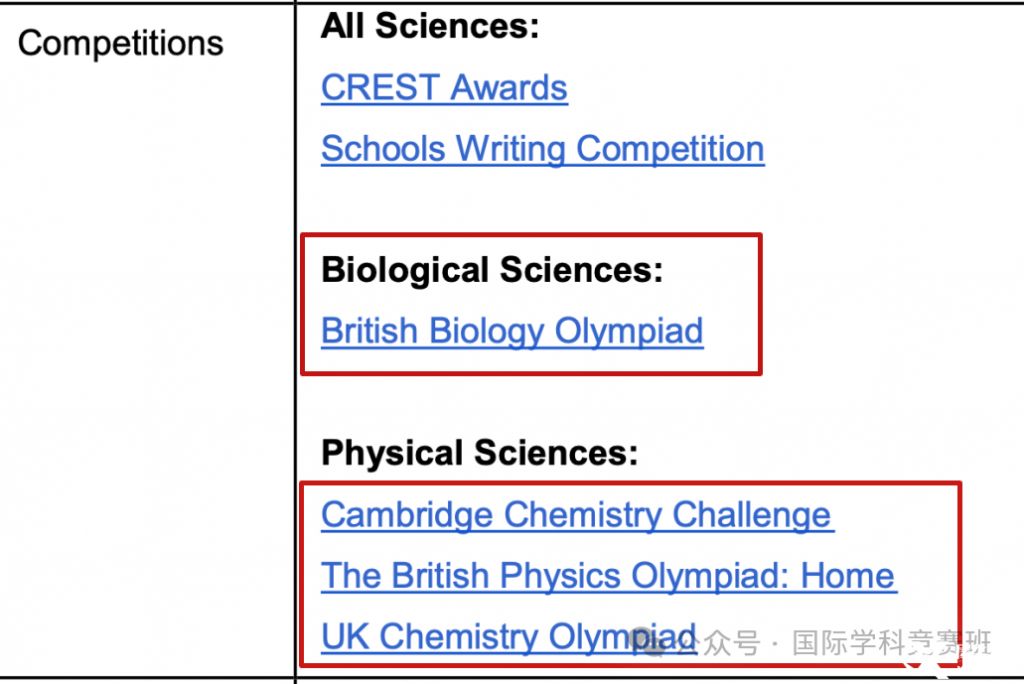Screen dimensions: 1024x684
Task: Click the word Competition in the Schools Writing link
Action: pyautogui.click(x=670, y=149)
